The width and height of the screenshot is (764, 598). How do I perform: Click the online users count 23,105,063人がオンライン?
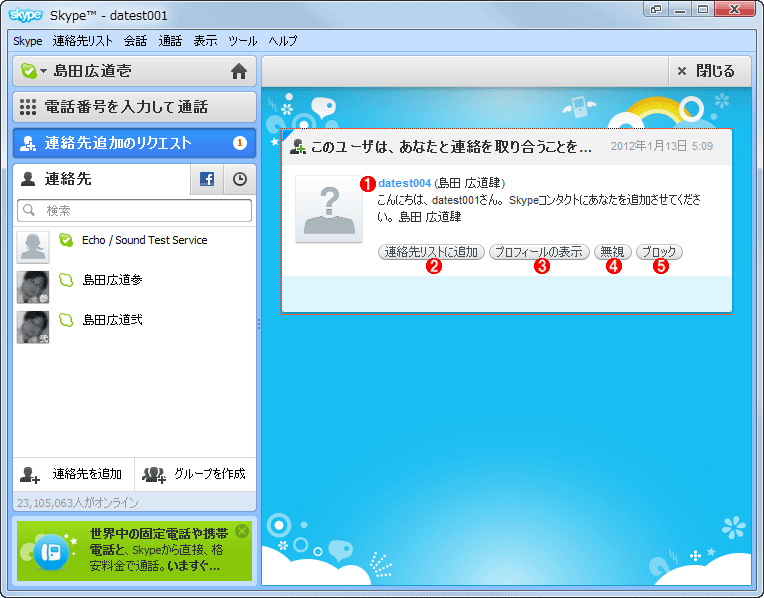(77, 502)
